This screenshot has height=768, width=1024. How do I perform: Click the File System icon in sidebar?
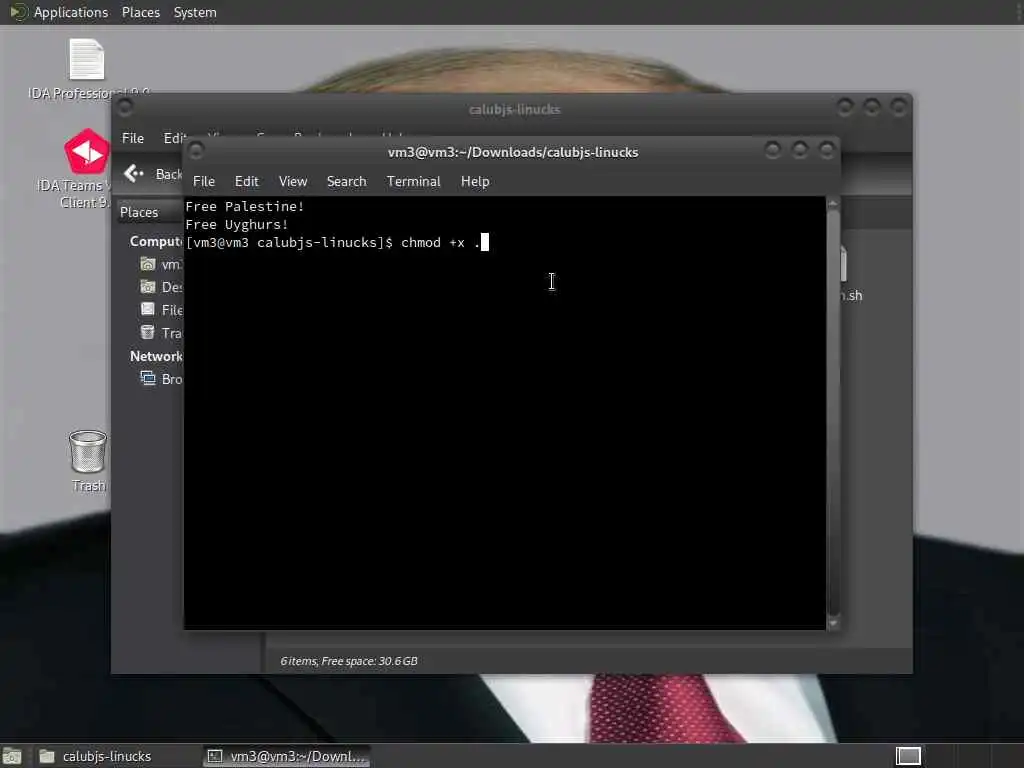point(148,310)
